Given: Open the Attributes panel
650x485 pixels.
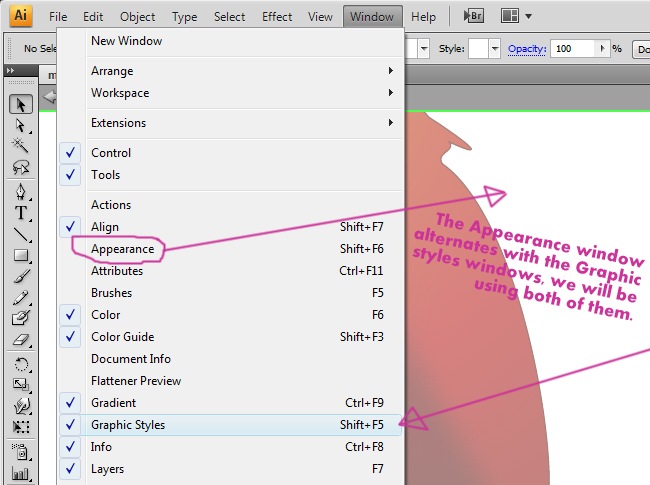Looking at the screenshot, I should 230,271.
